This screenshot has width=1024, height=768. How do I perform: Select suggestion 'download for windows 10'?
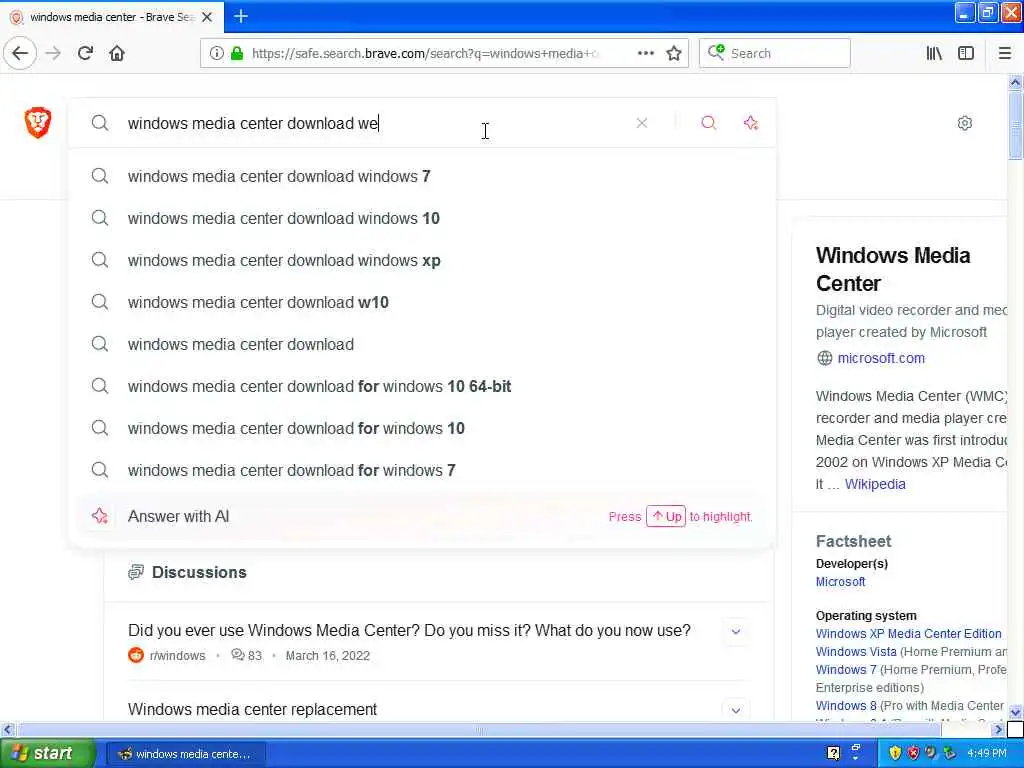(x=423, y=428)
